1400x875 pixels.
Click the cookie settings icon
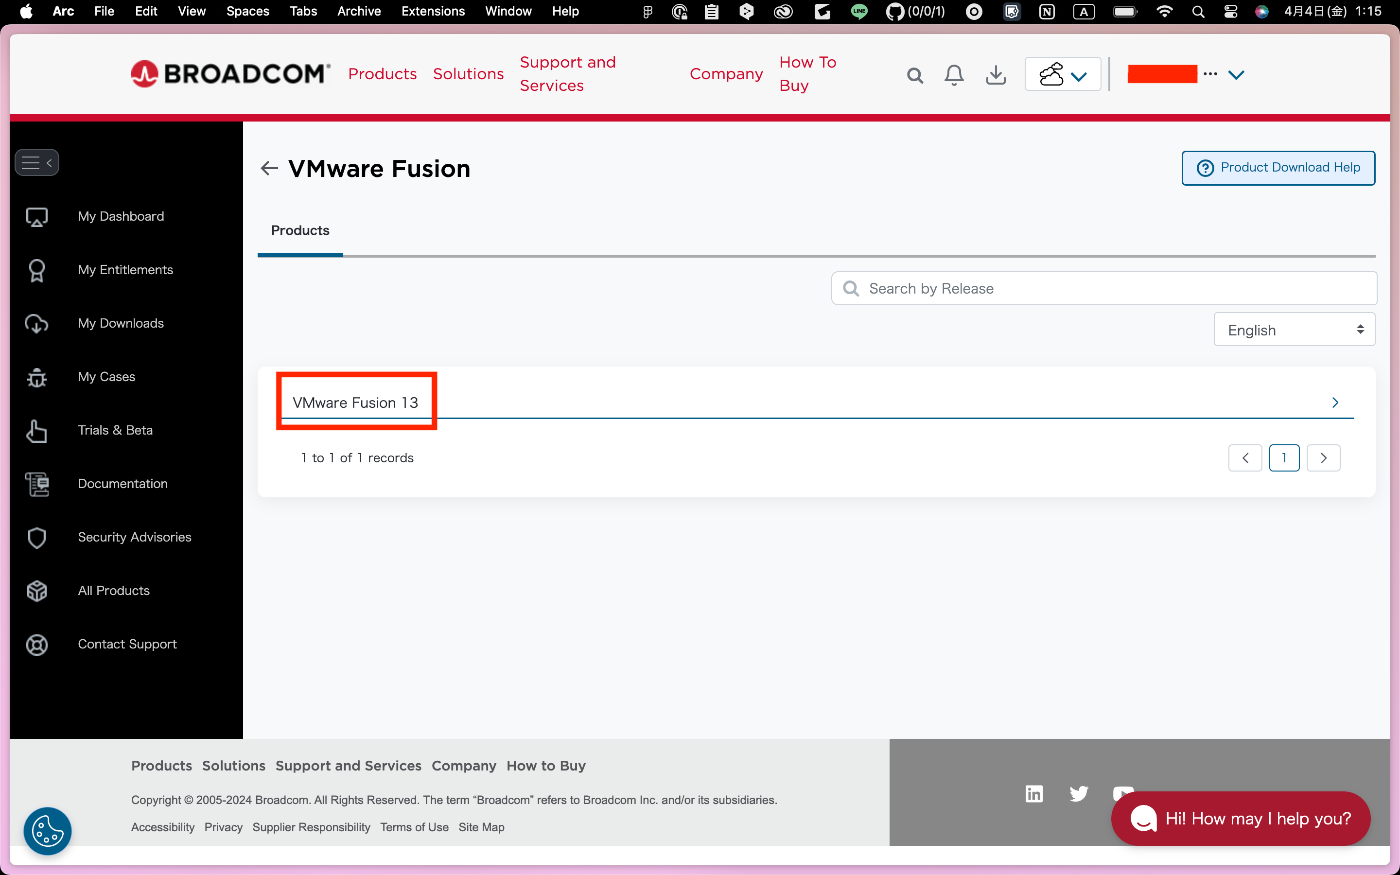click(48, 831)
